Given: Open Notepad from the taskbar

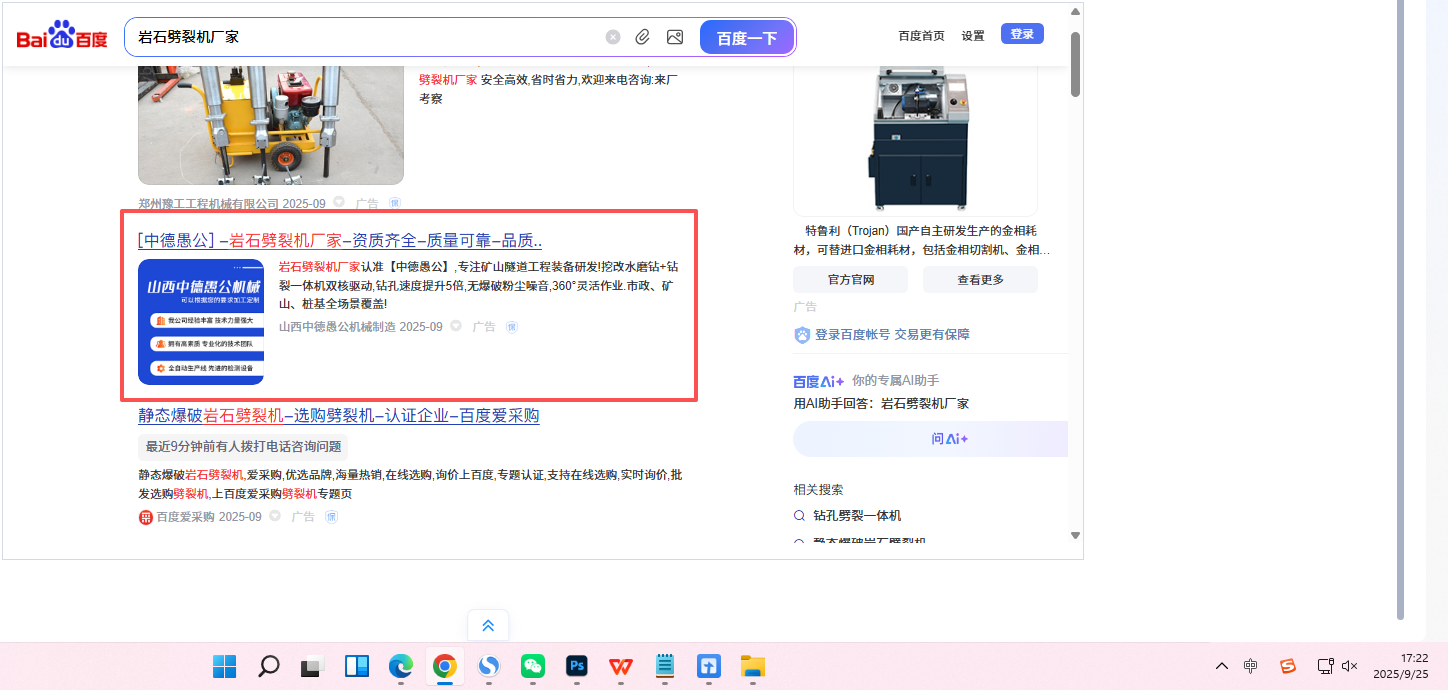Looking at the screenshot, I should click(665, 666).
